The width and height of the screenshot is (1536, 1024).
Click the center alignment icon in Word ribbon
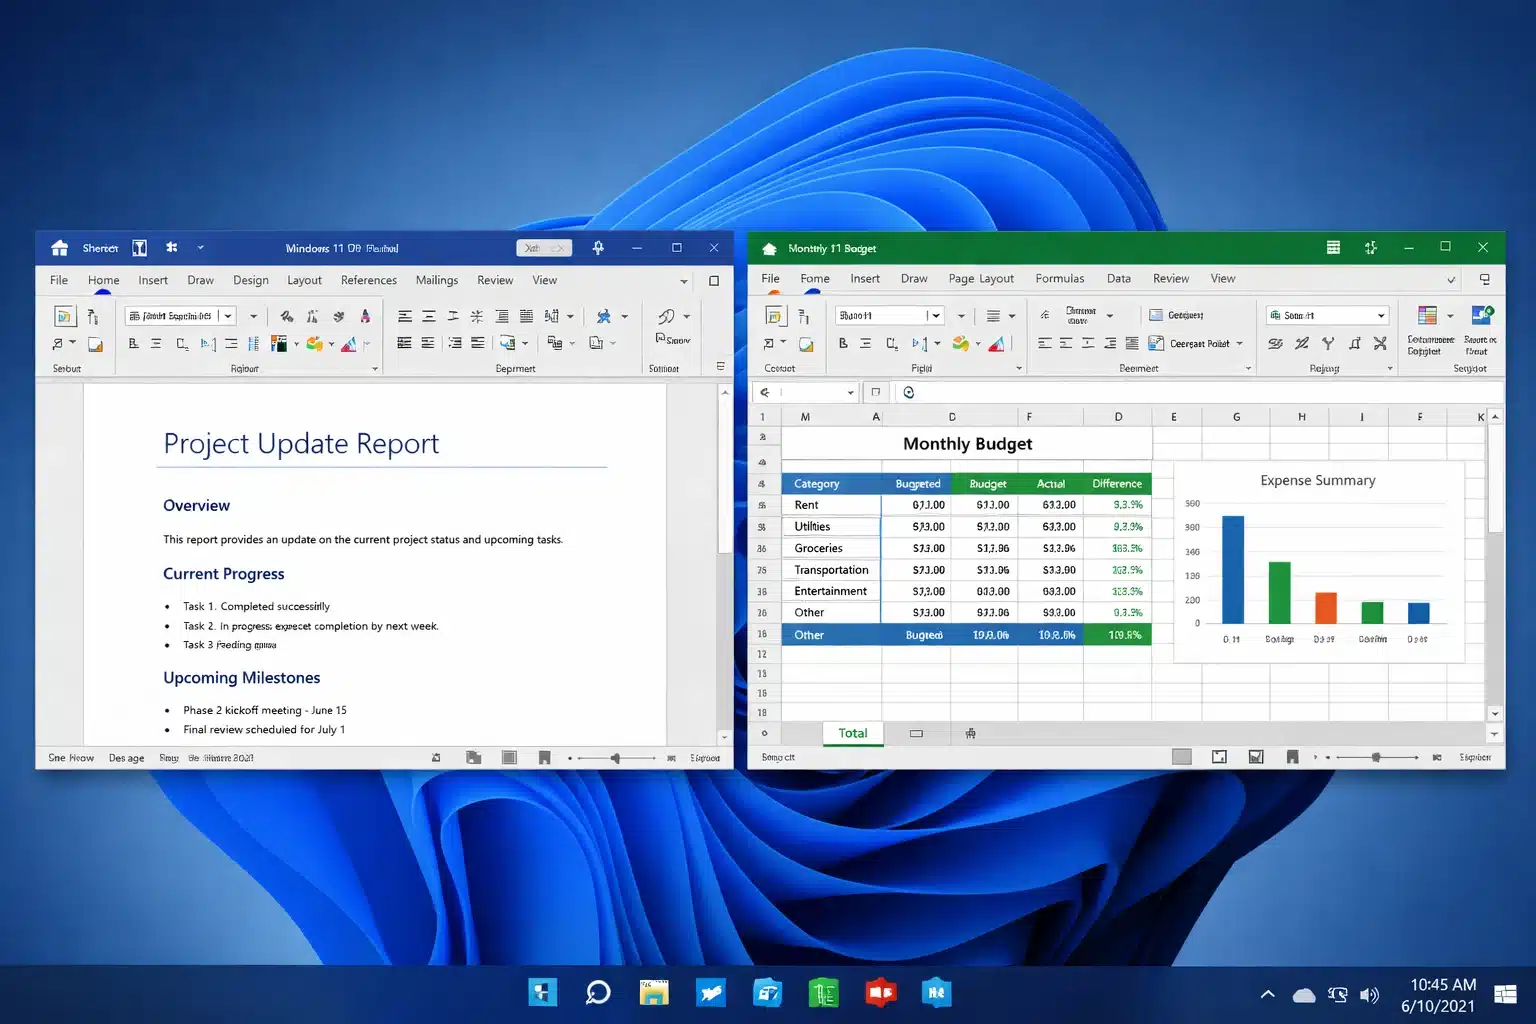(428, 317)
